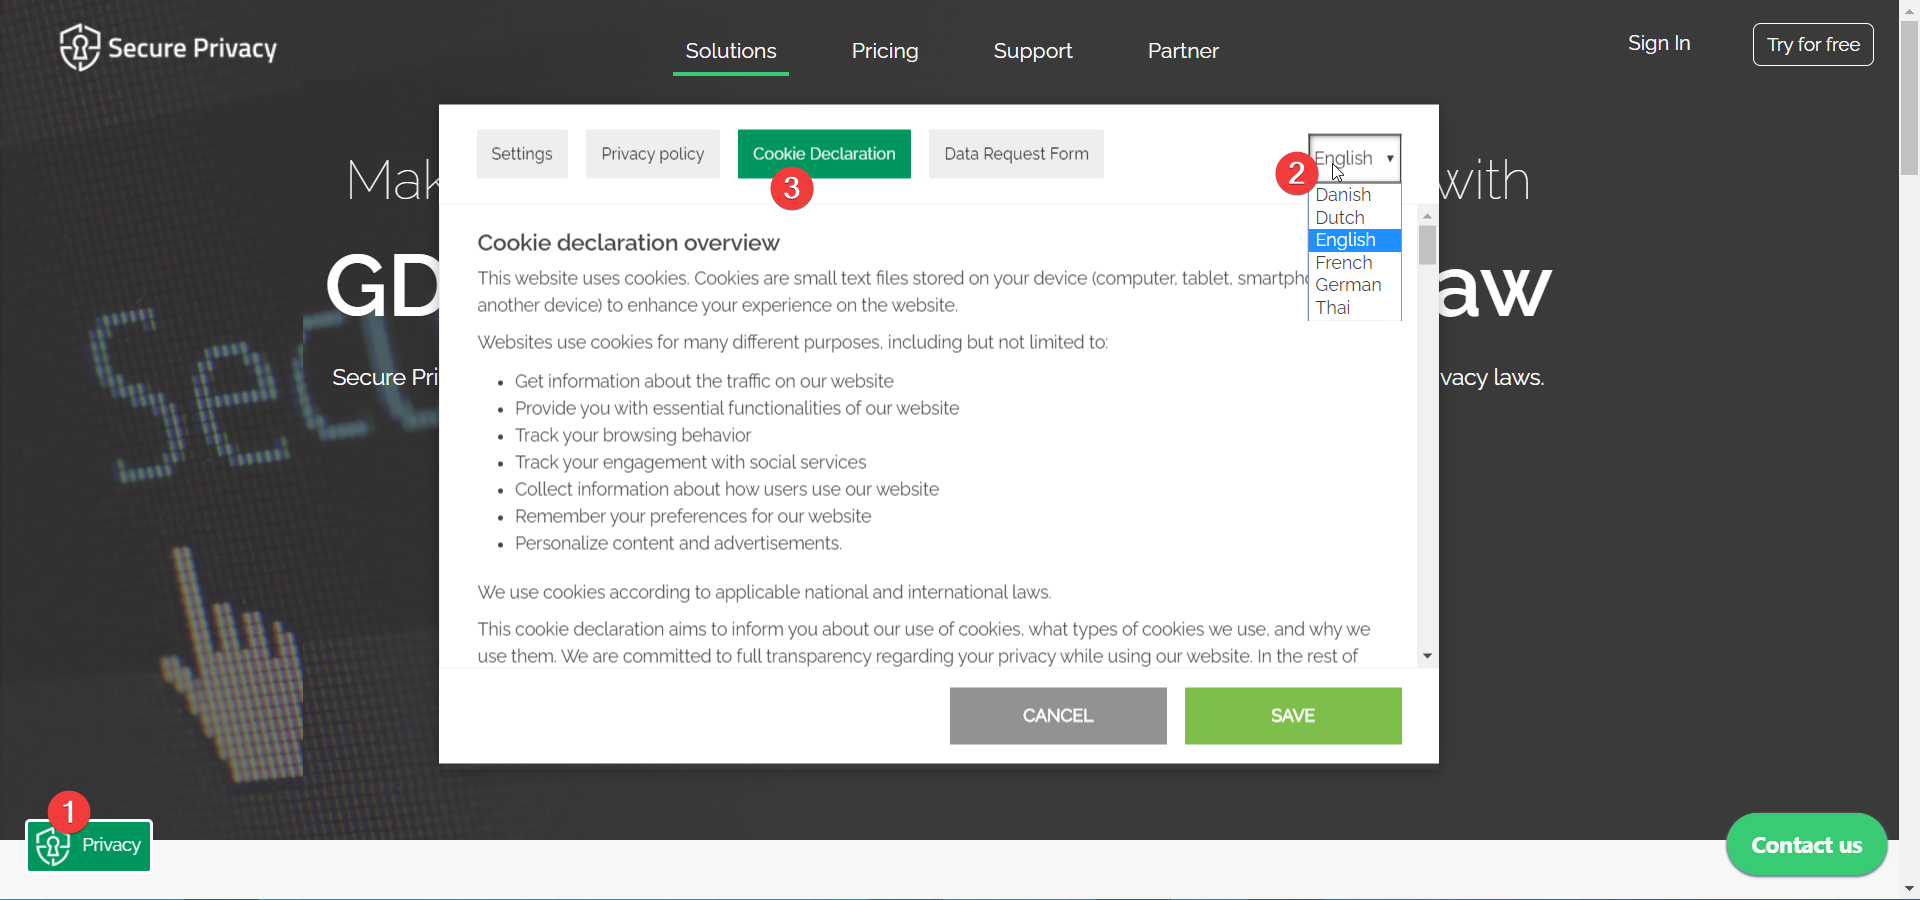The height and width of the screenshot is (900, 1920).
Task: Open the Data Request Form tab
Action: [x=1016, y=153]
